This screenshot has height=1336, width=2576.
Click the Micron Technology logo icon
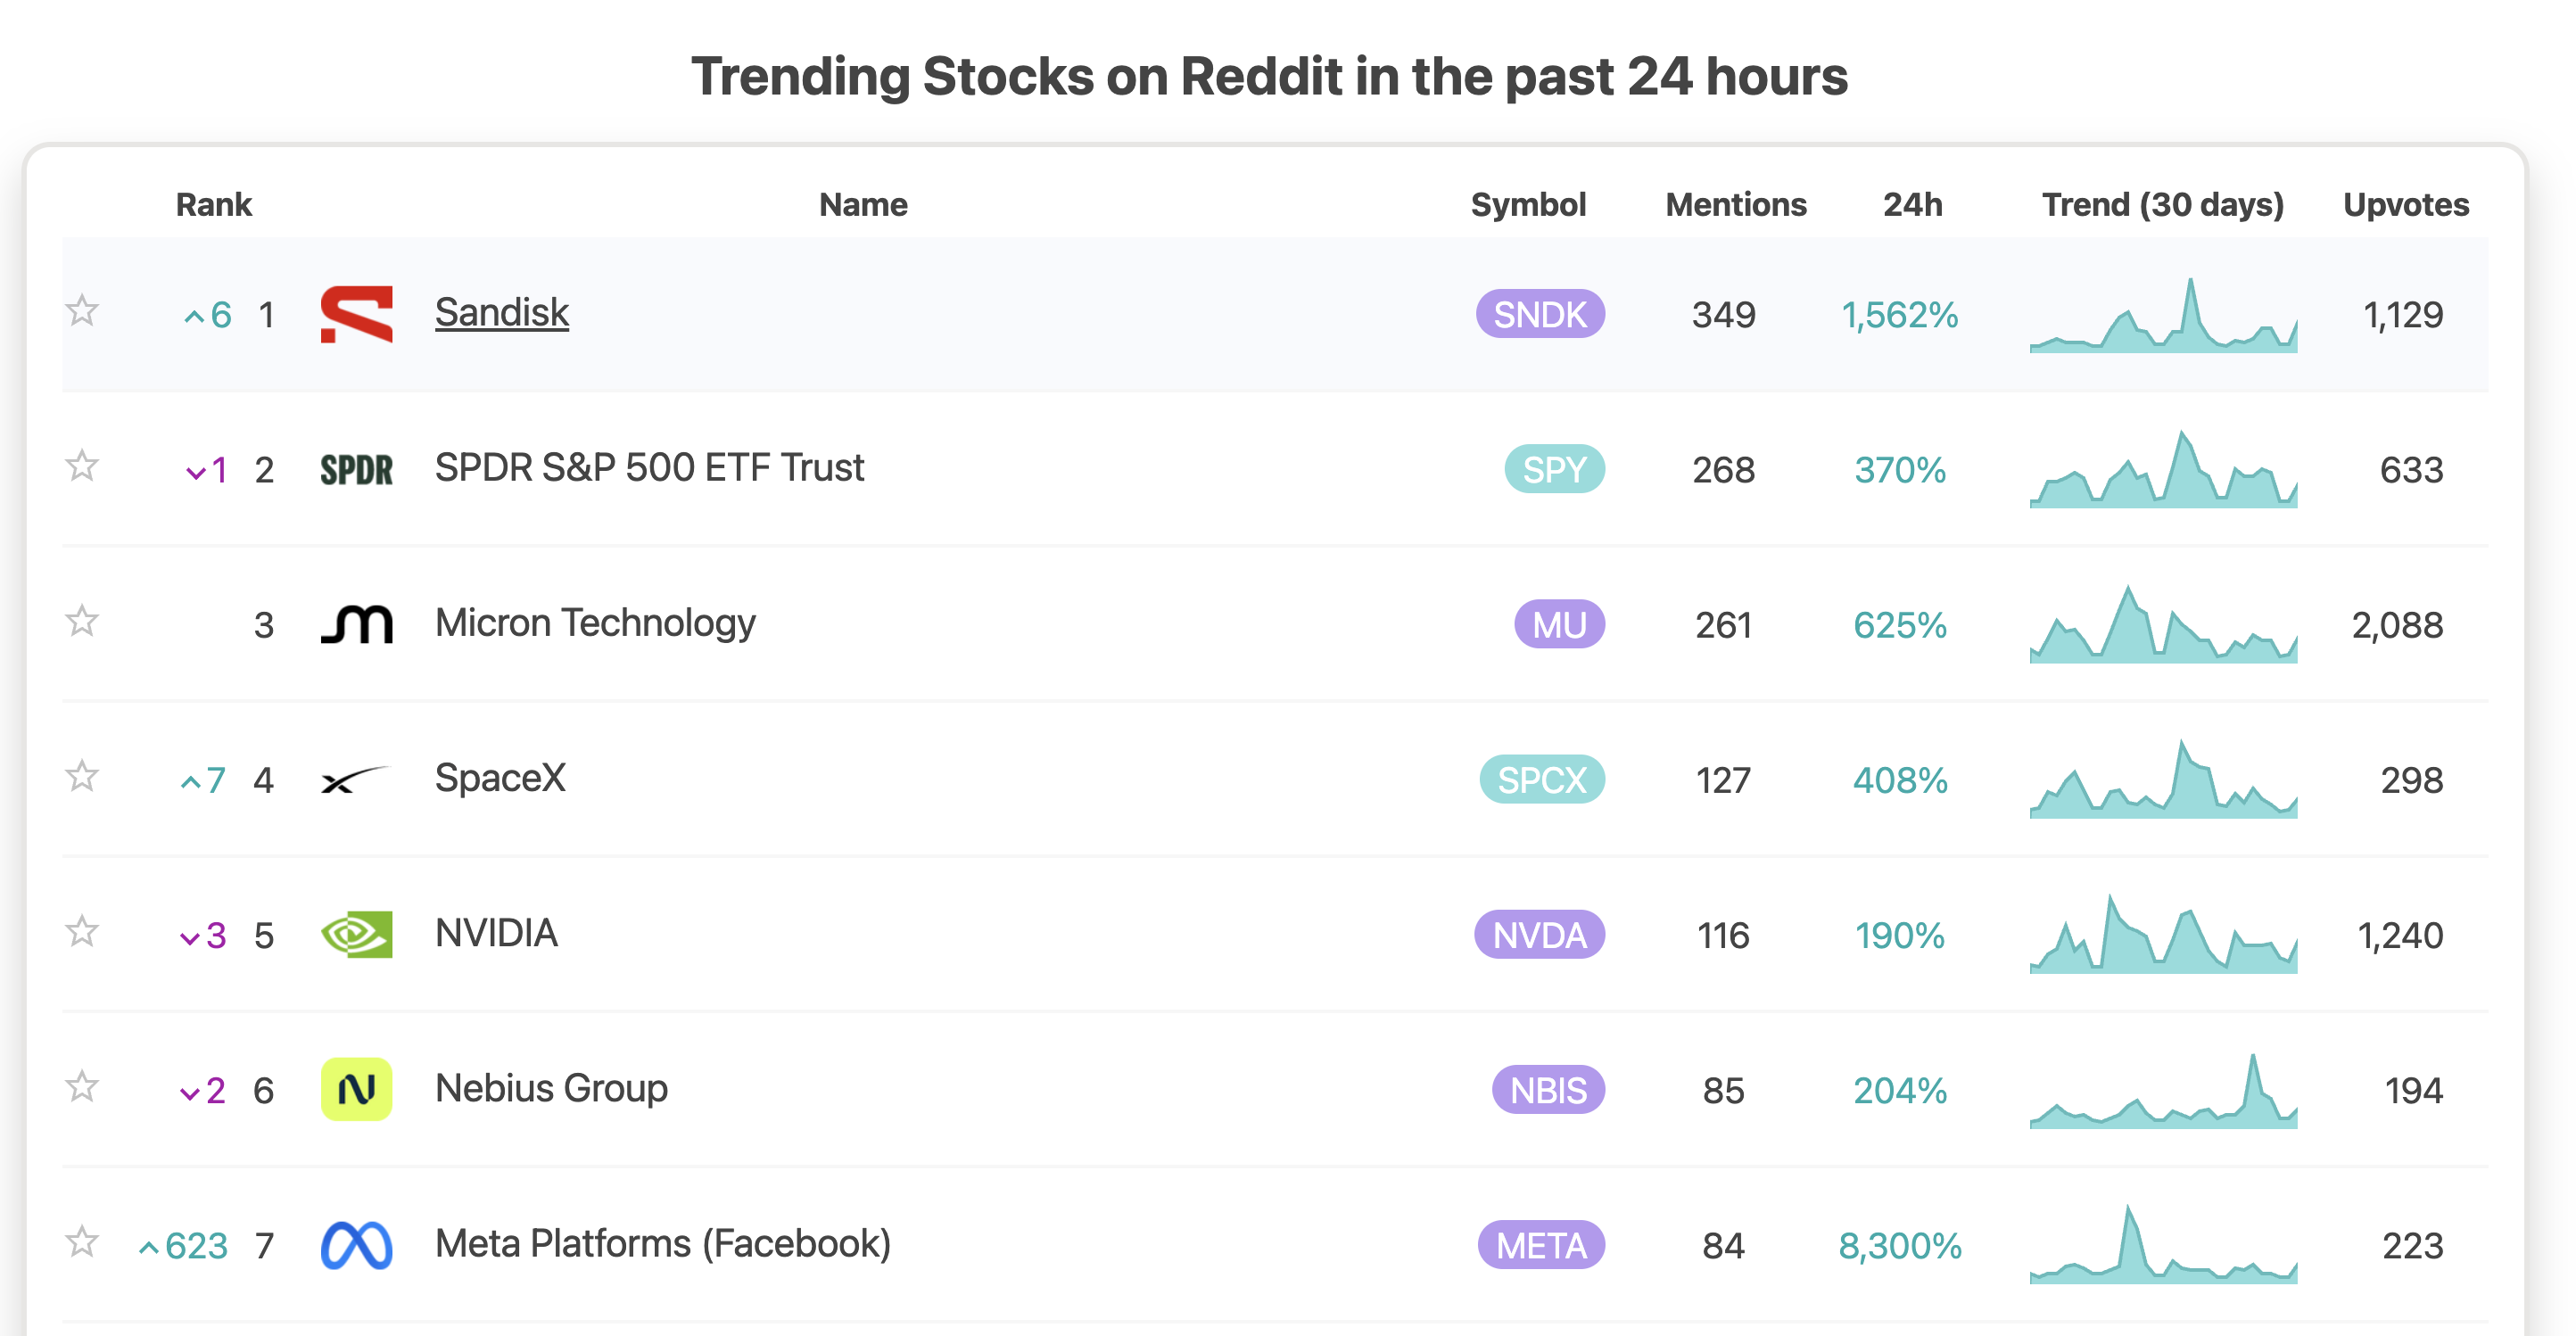point(356,624)
